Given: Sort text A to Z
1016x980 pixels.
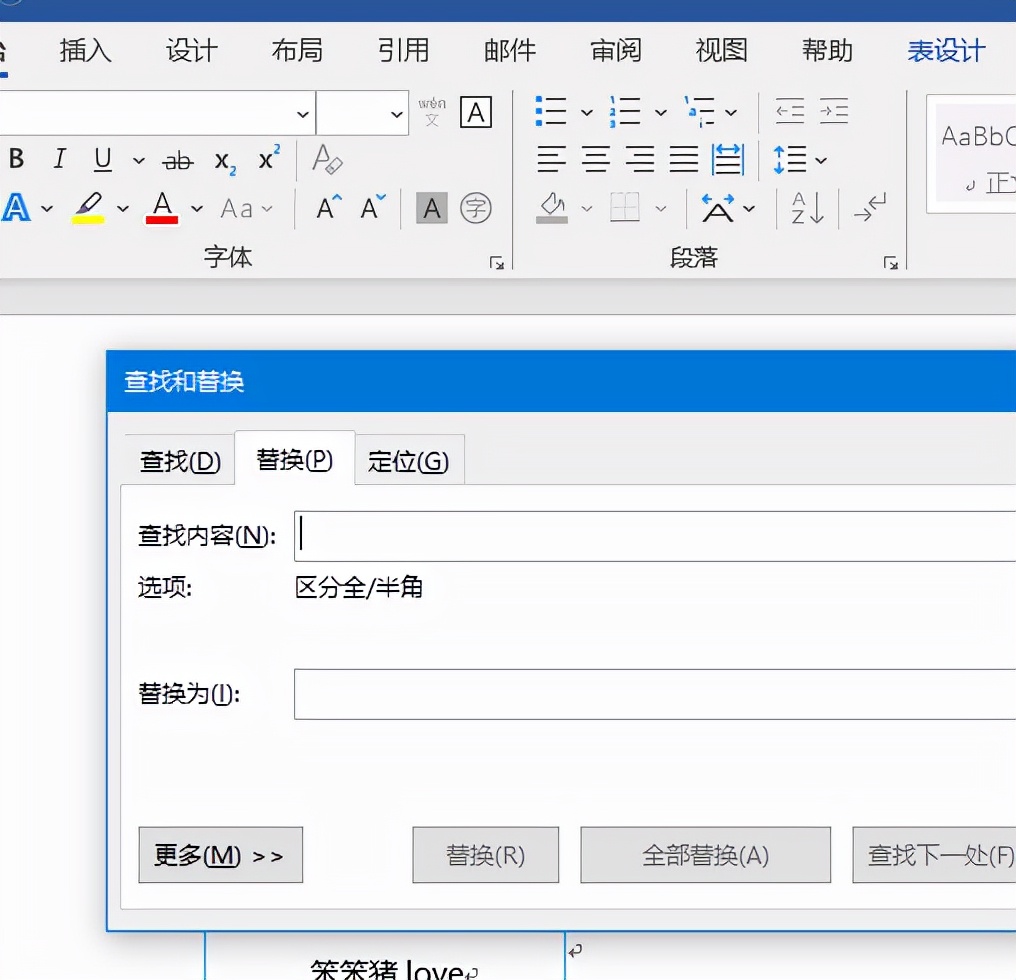Looking at the screenshot, I should point(807,208).
